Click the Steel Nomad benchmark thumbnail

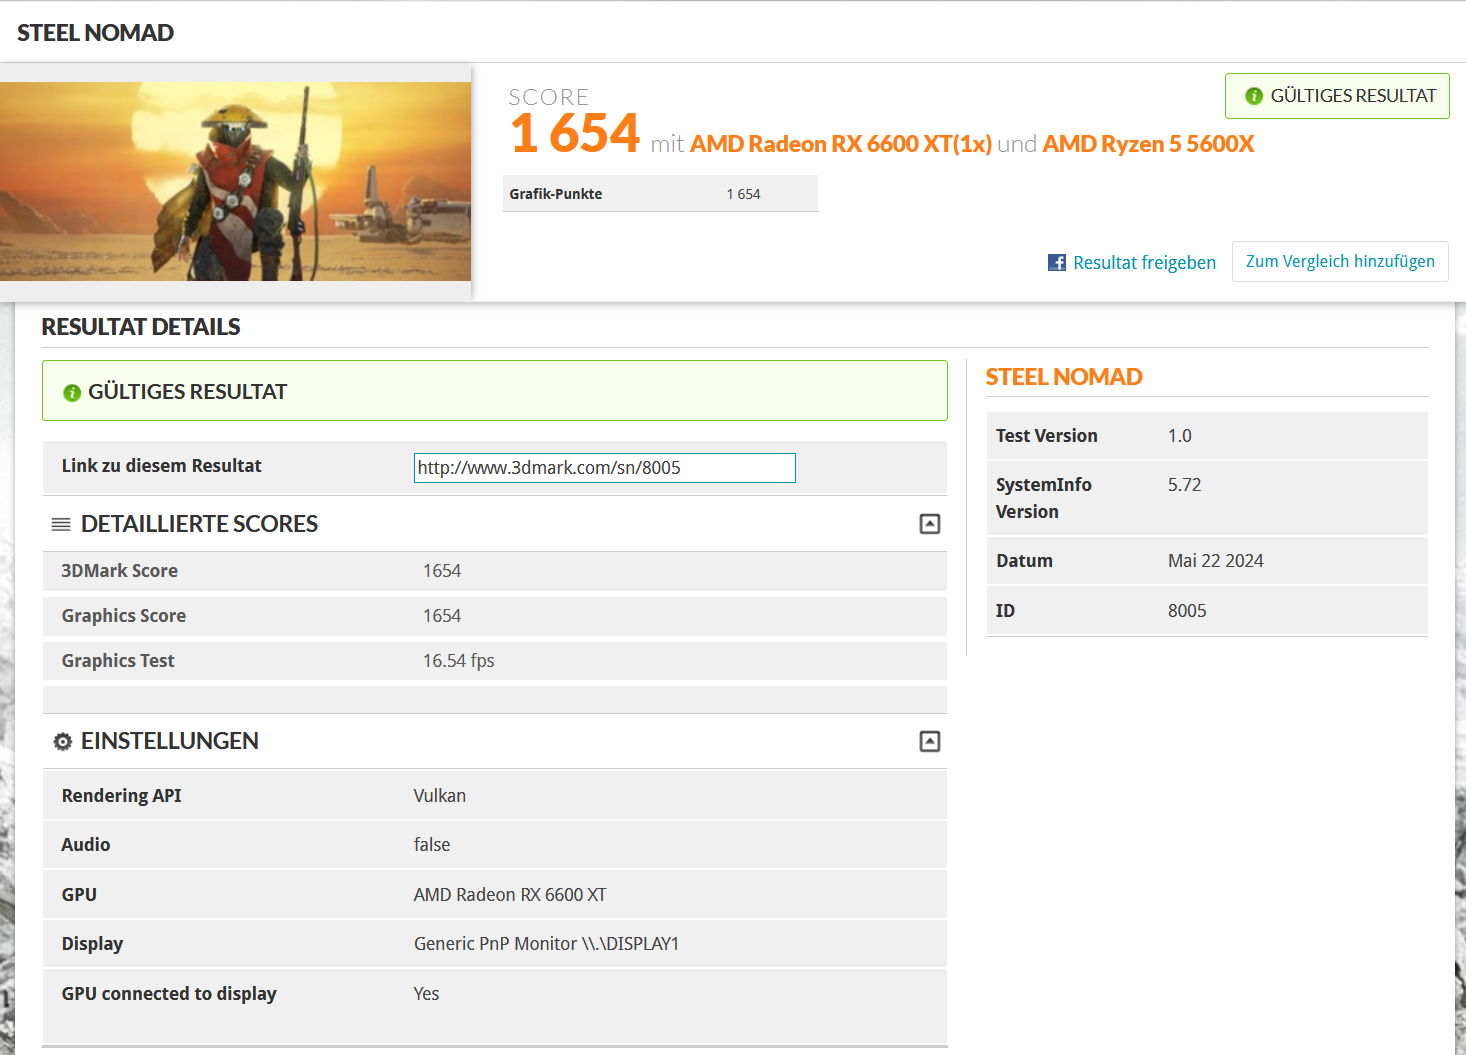235,181
